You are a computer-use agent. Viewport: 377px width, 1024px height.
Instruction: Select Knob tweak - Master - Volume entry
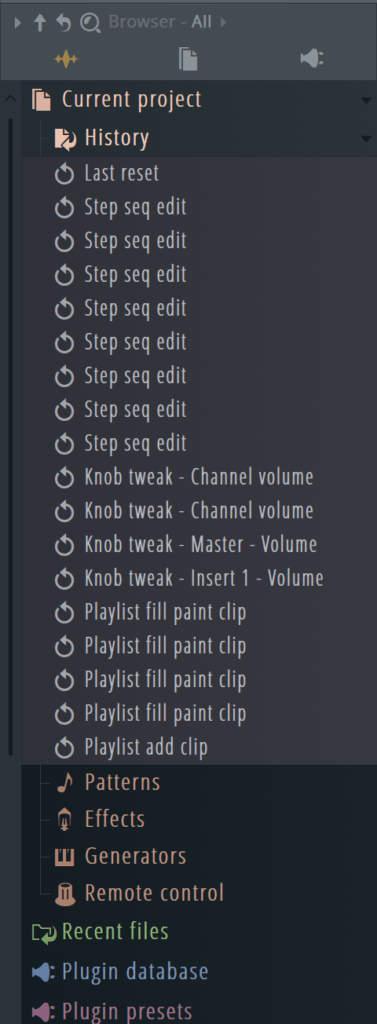click(x=199, y=545)
